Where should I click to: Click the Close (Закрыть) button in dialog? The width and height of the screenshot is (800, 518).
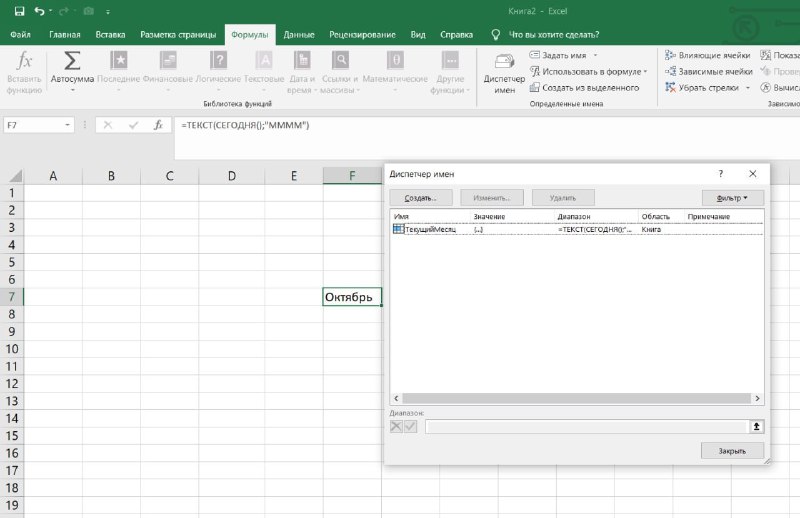[732, 451]
